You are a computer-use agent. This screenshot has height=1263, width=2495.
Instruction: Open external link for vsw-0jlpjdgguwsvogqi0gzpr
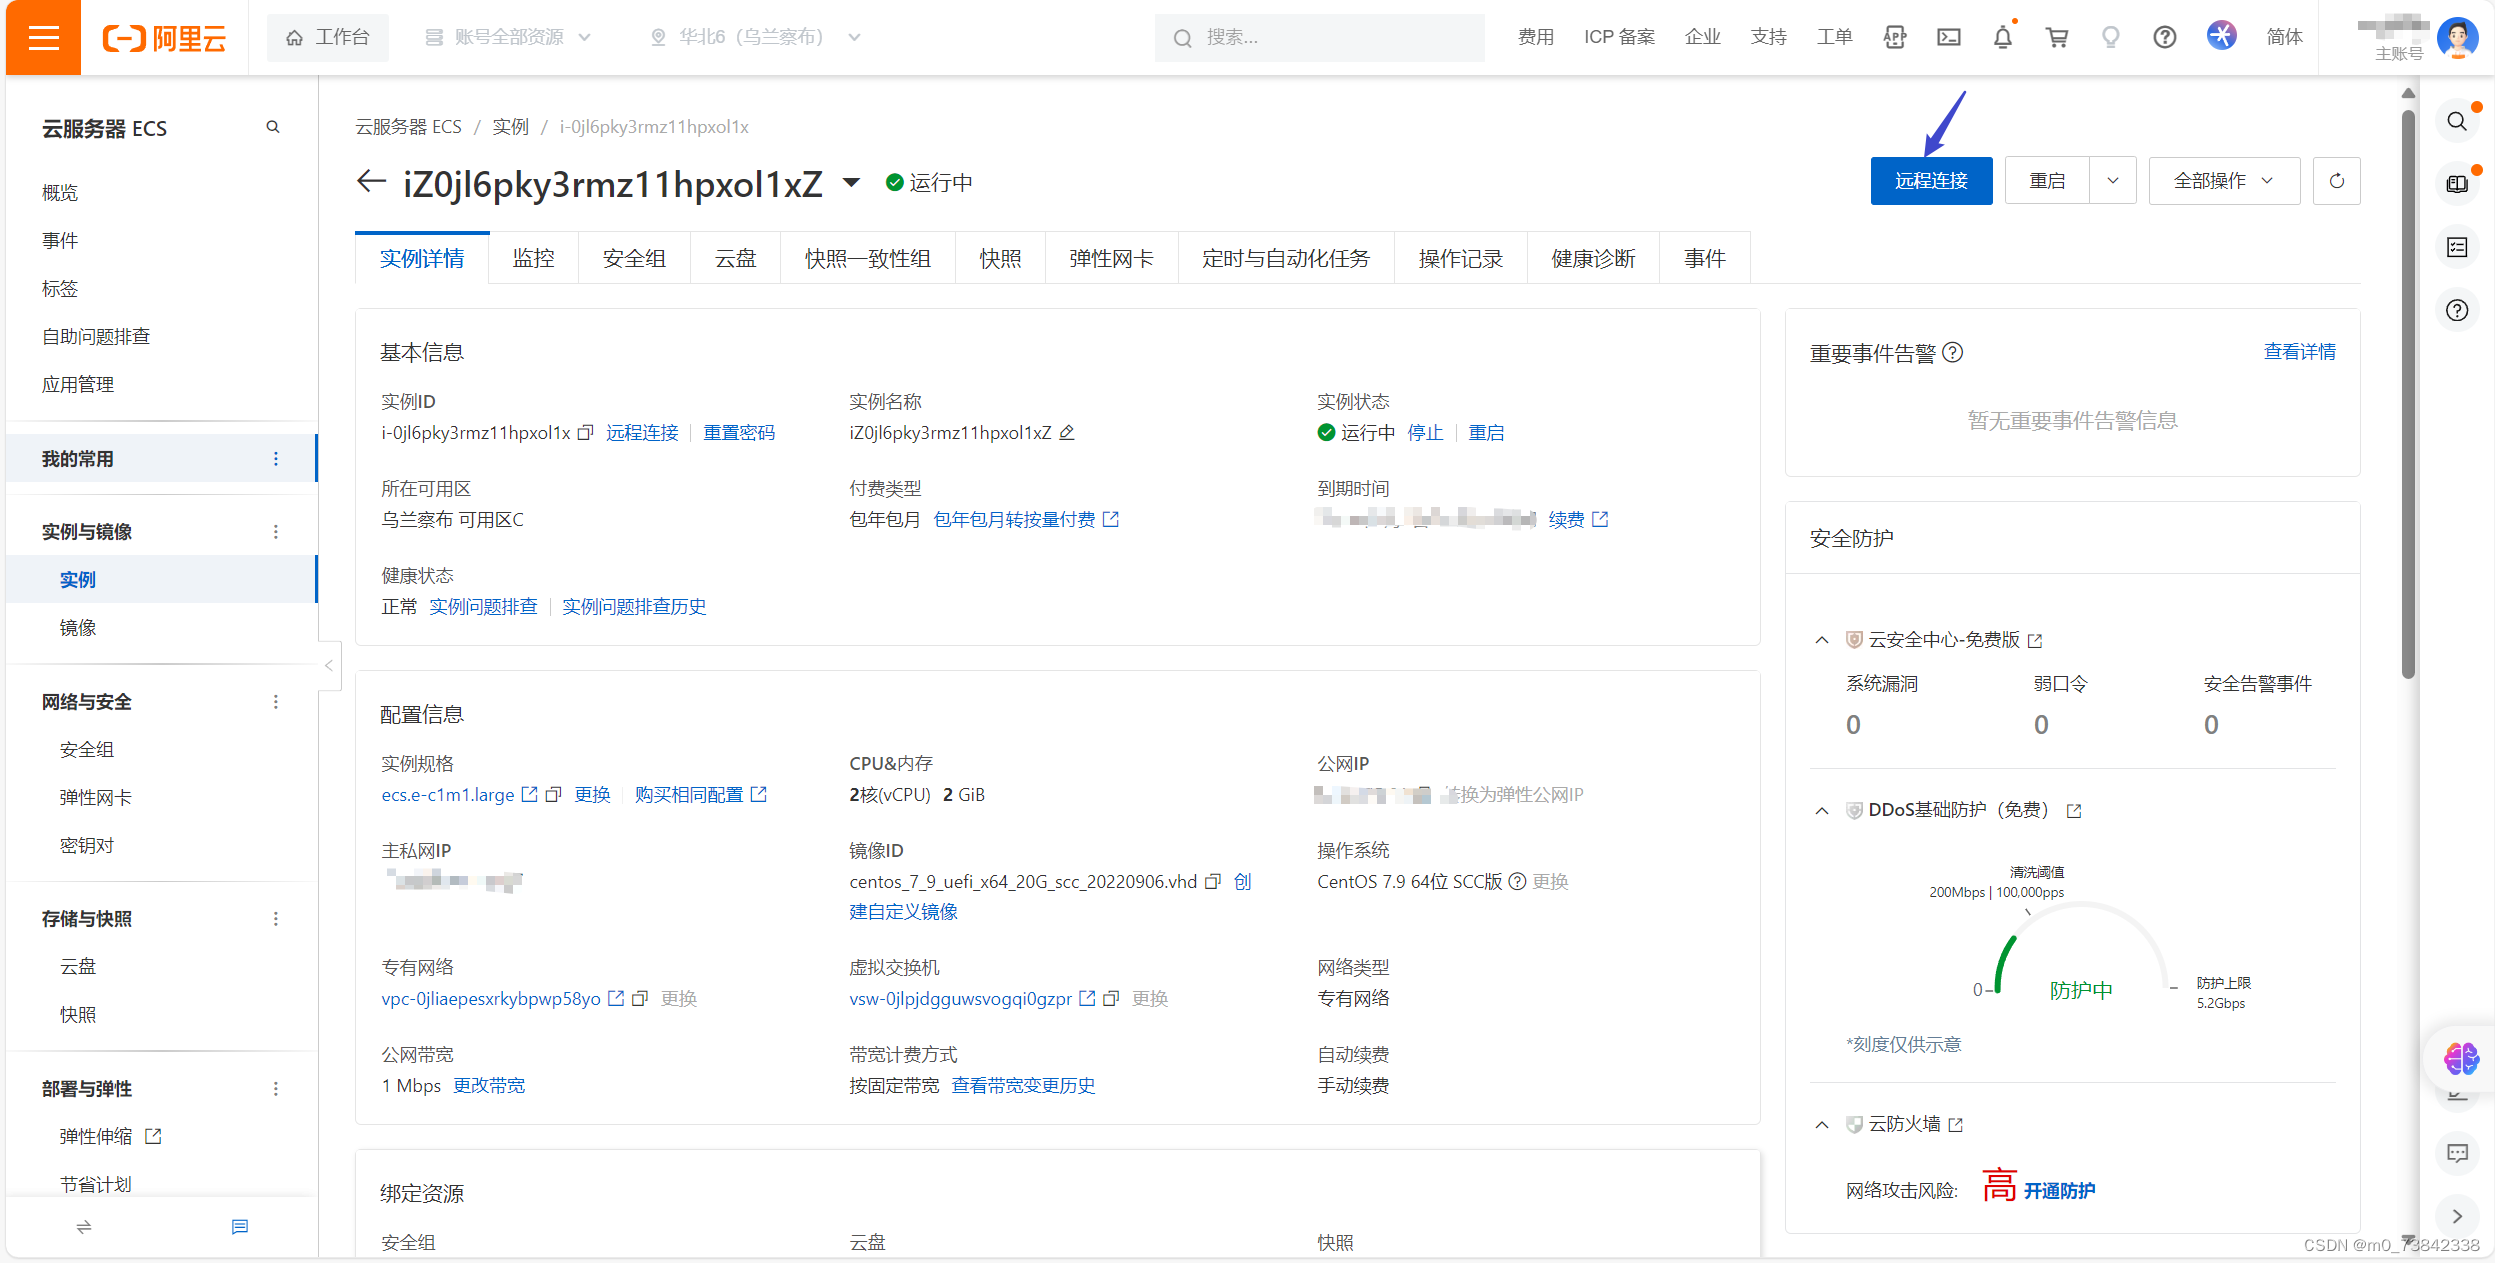coord(1087,999)
